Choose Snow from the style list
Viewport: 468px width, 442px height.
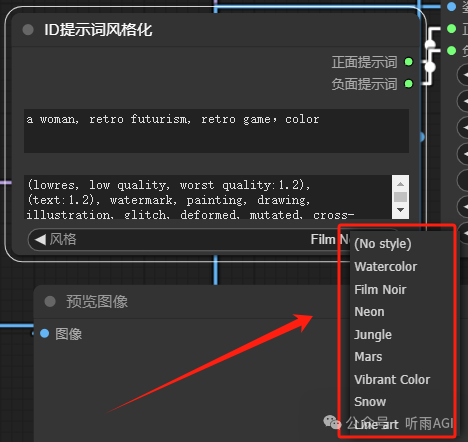[x=370, y=402]
